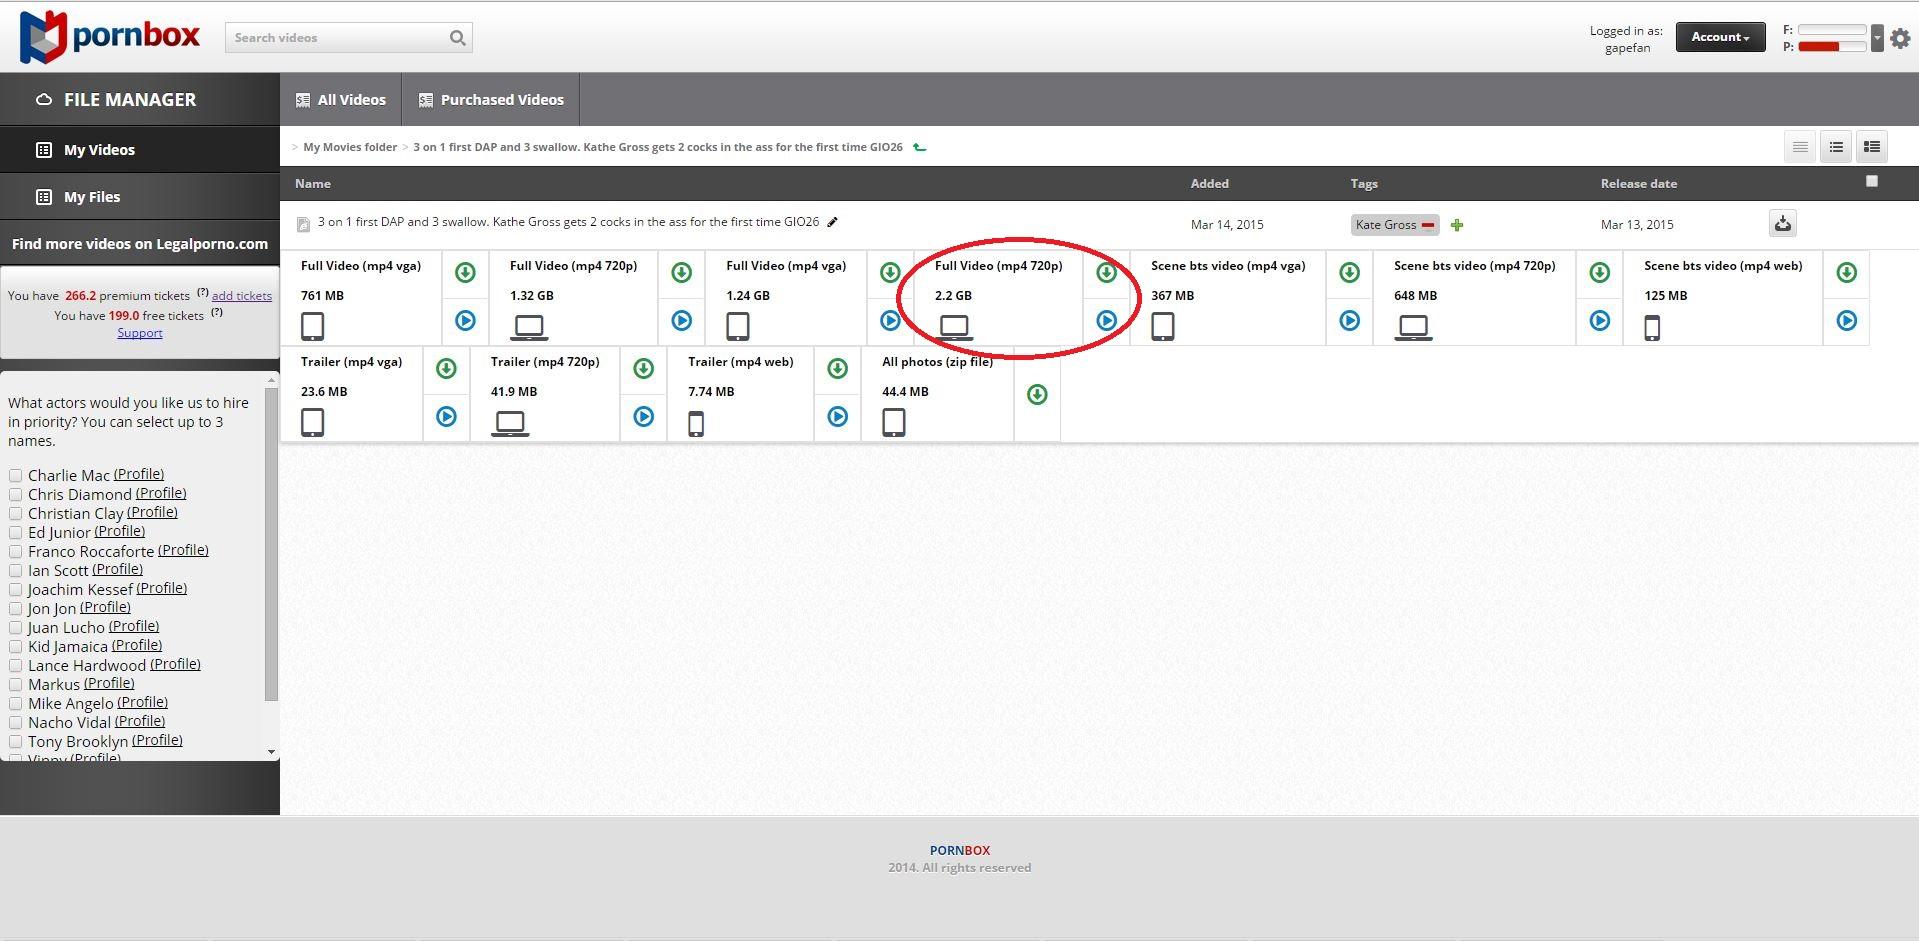Play the 41.9 MB Trailer 720p video
The width and height of the screenshot is (1919, 941).
tap(643, 417)
